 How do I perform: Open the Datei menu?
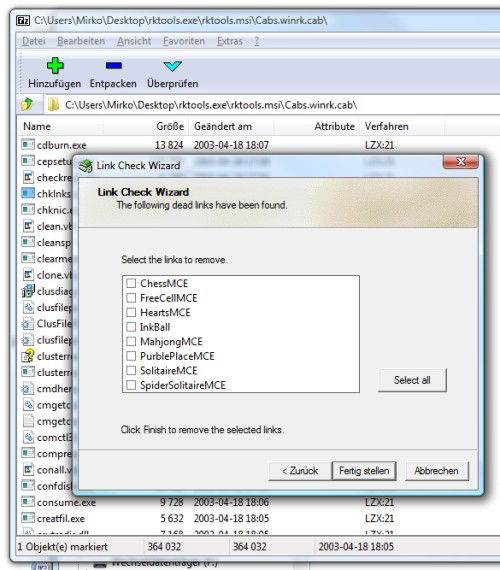pos(34,41)
